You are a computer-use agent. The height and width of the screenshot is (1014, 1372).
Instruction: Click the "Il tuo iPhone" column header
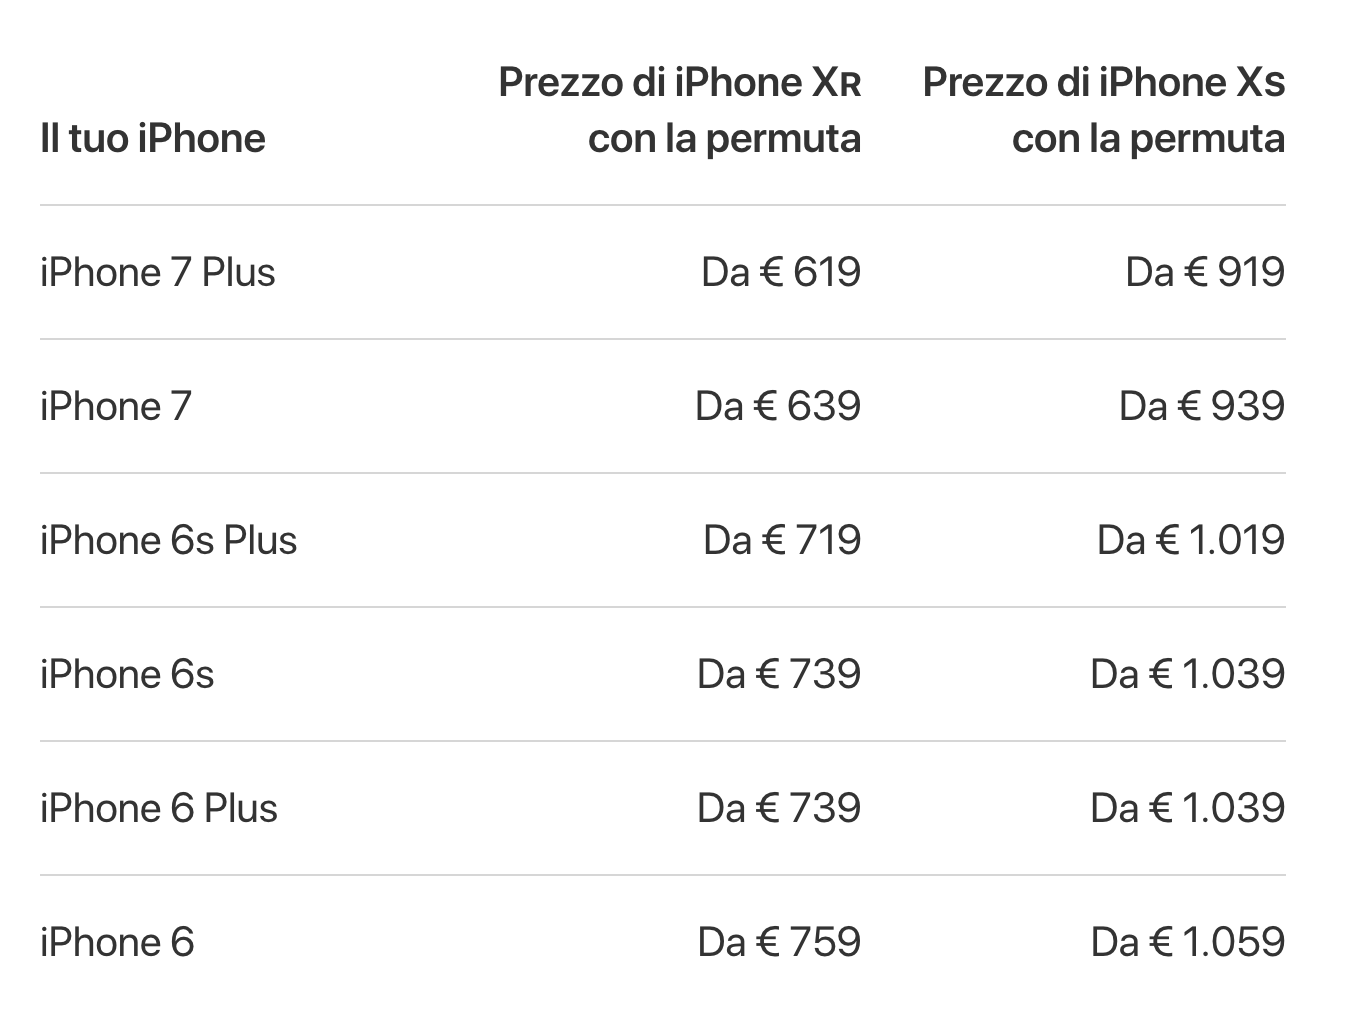coord(153,138)
